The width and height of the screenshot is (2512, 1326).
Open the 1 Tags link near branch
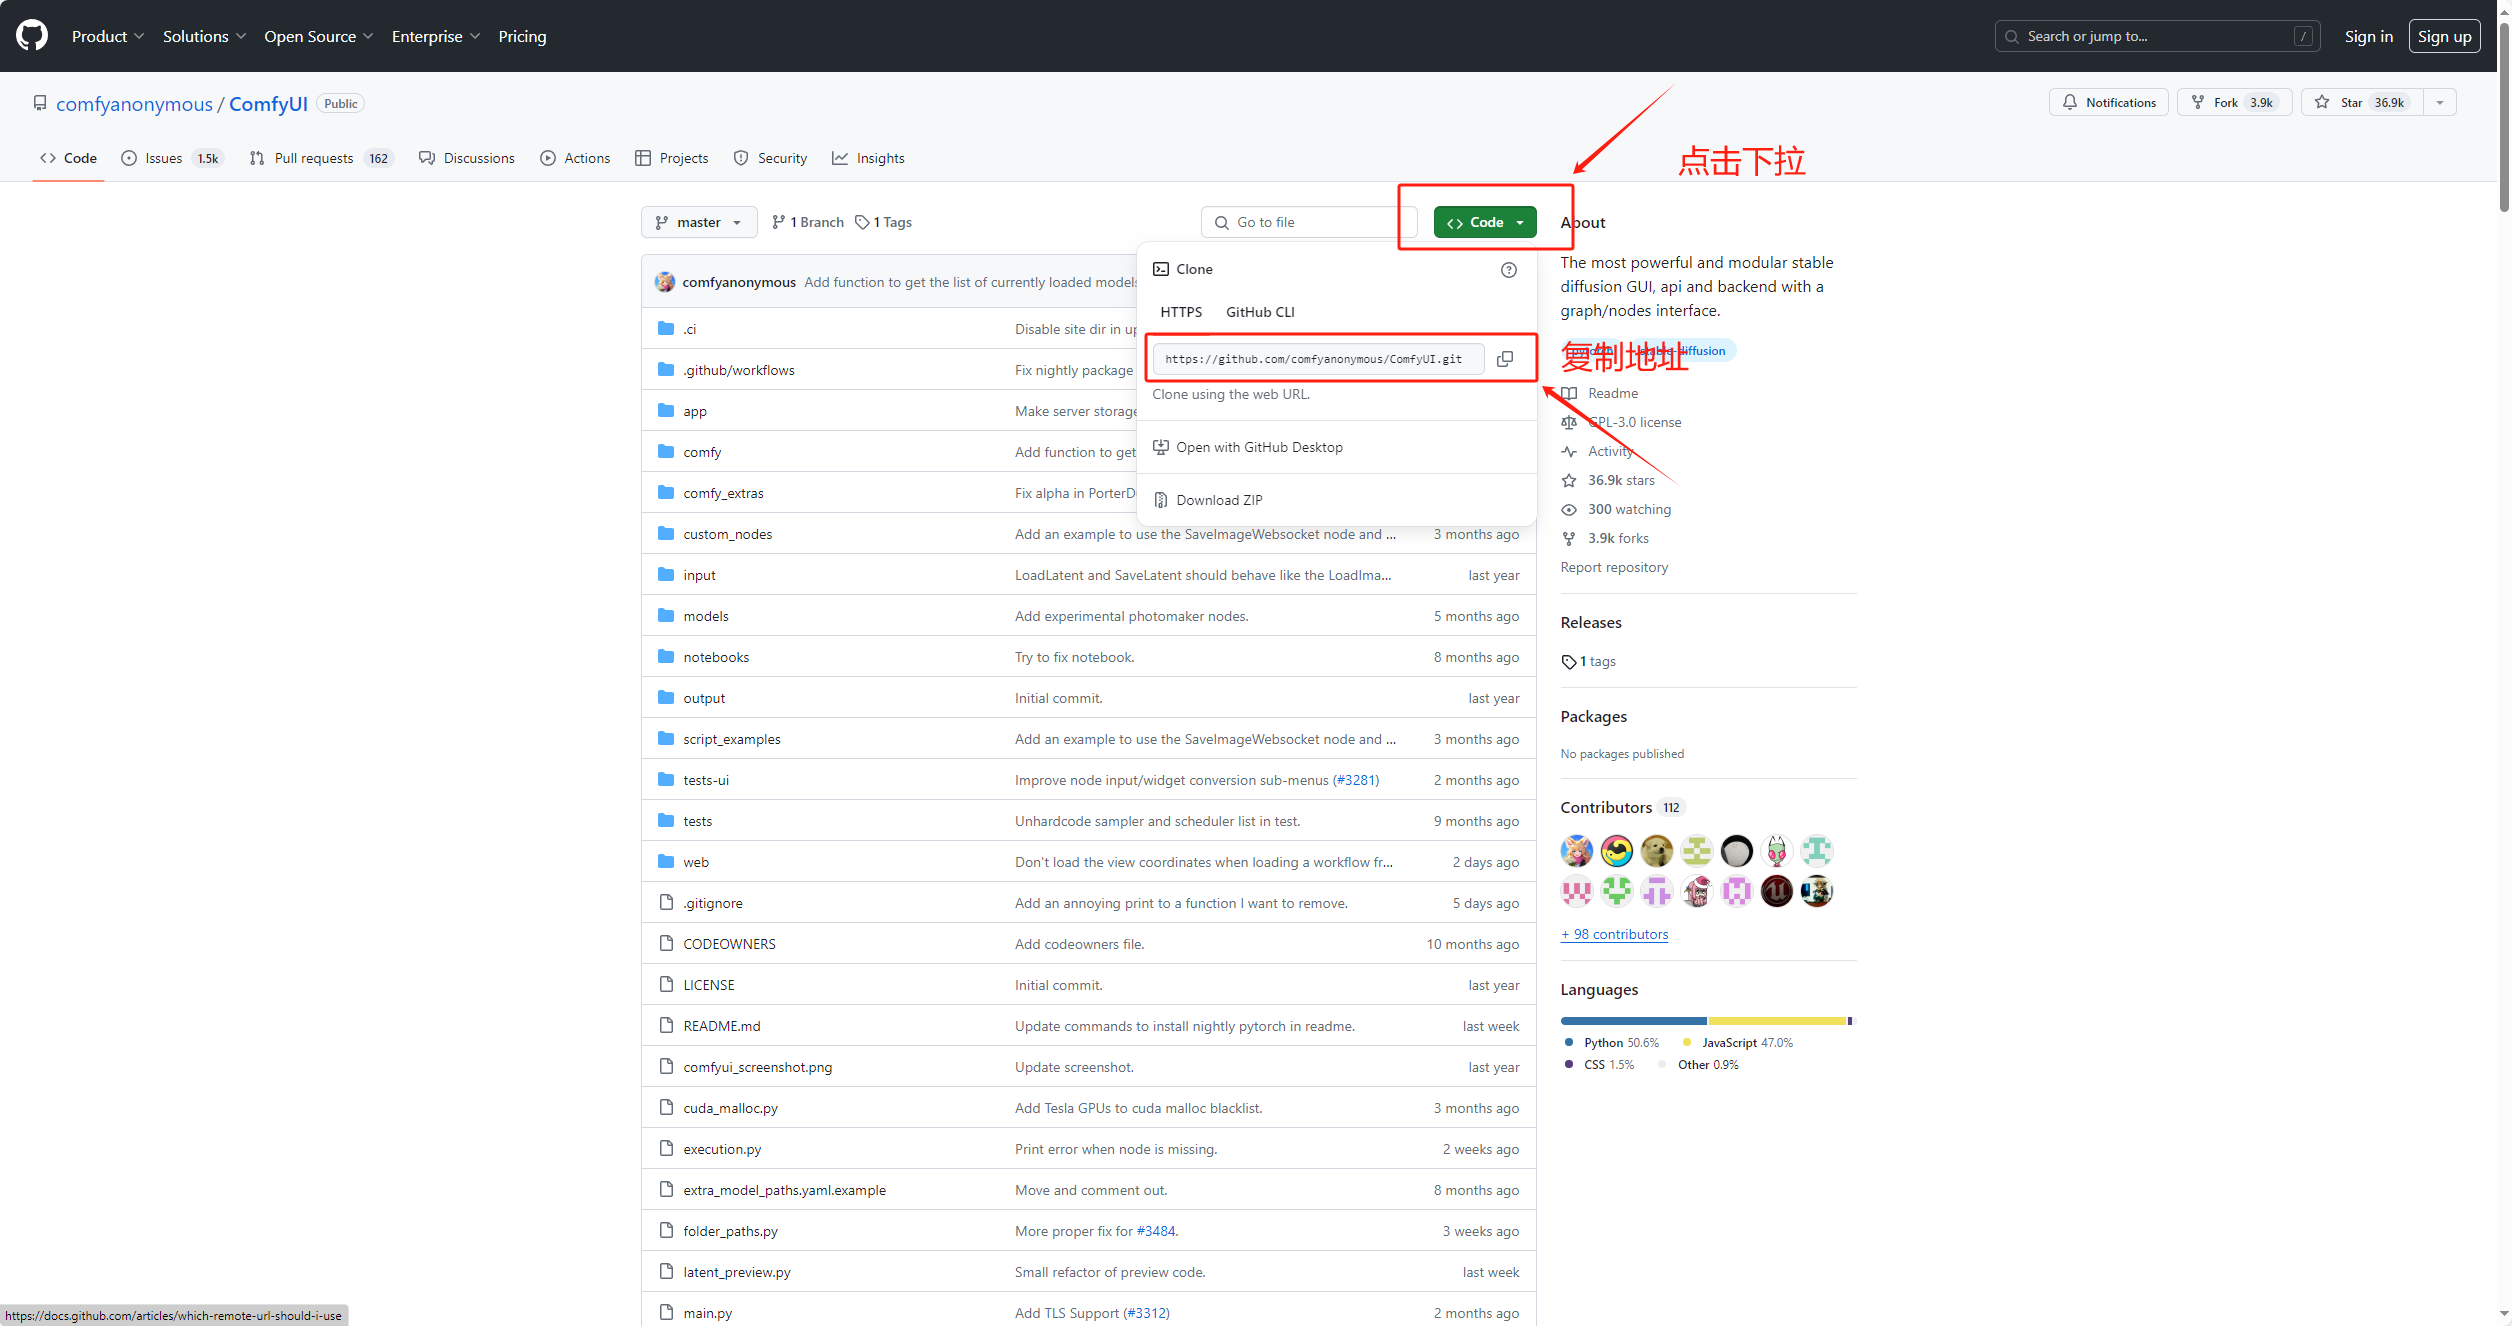(x=884, y=222)
